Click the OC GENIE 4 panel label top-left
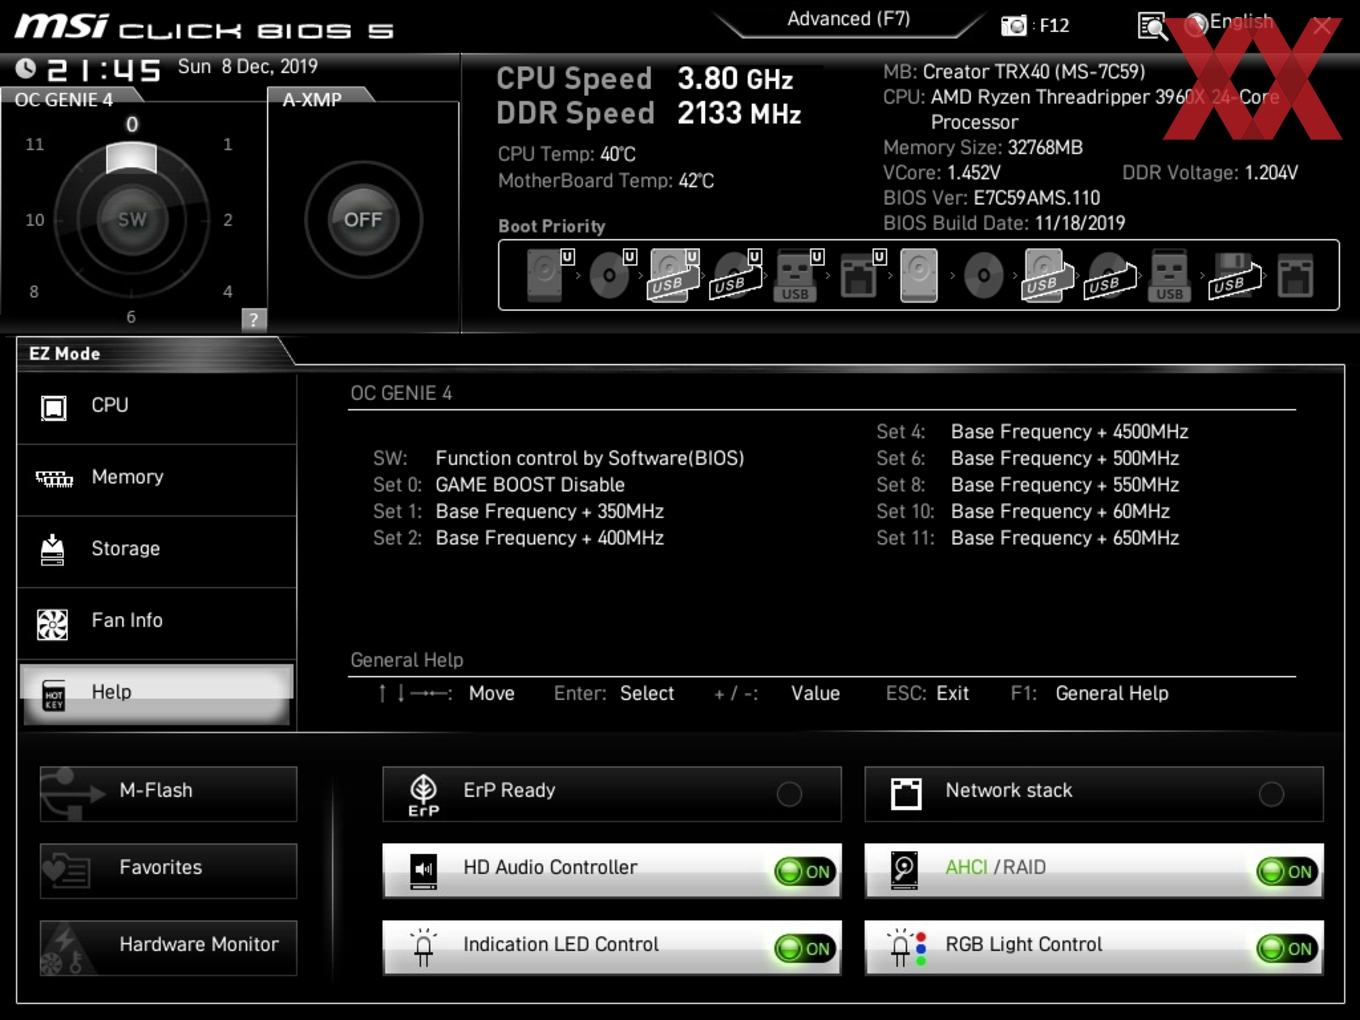The width and height of the screenshot is (1360, 1020). (64, 99)
